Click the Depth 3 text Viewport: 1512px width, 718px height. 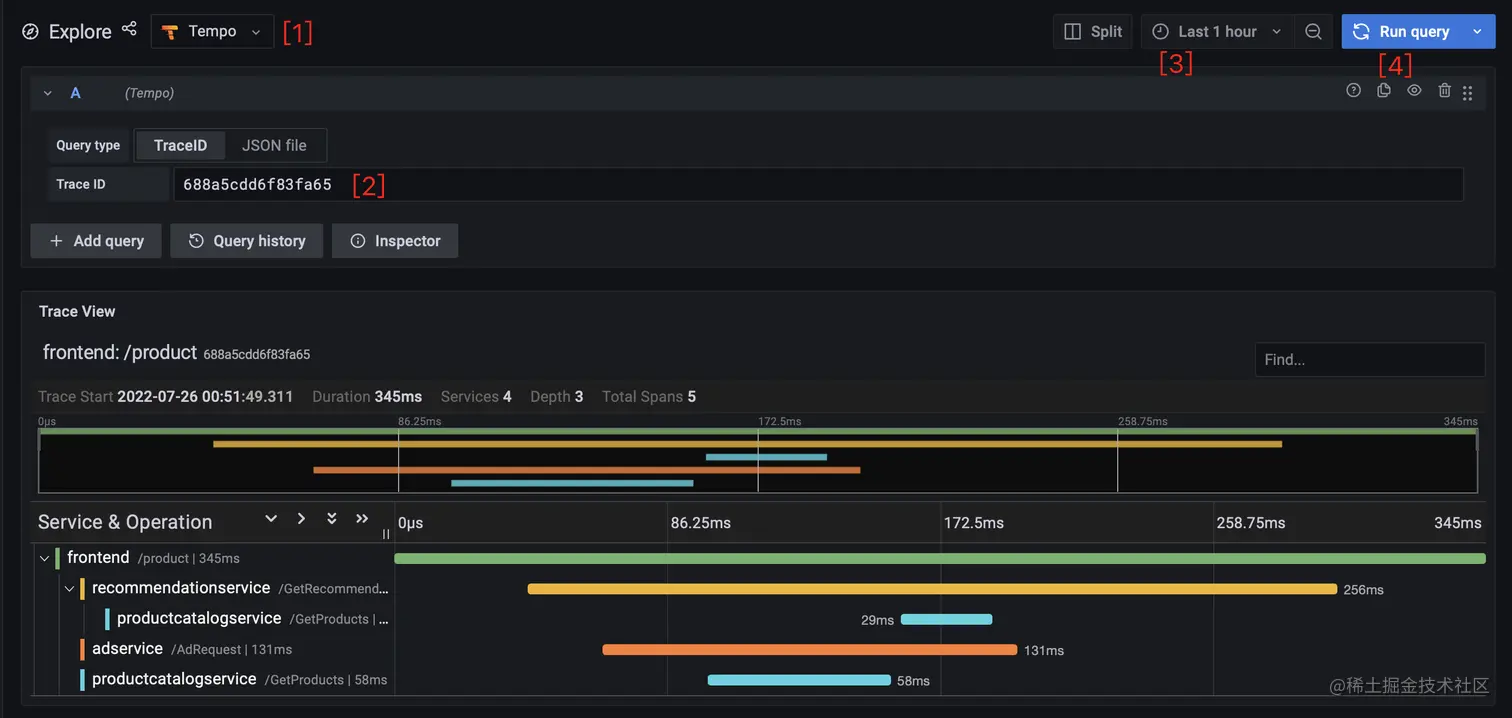click(557, 397)
